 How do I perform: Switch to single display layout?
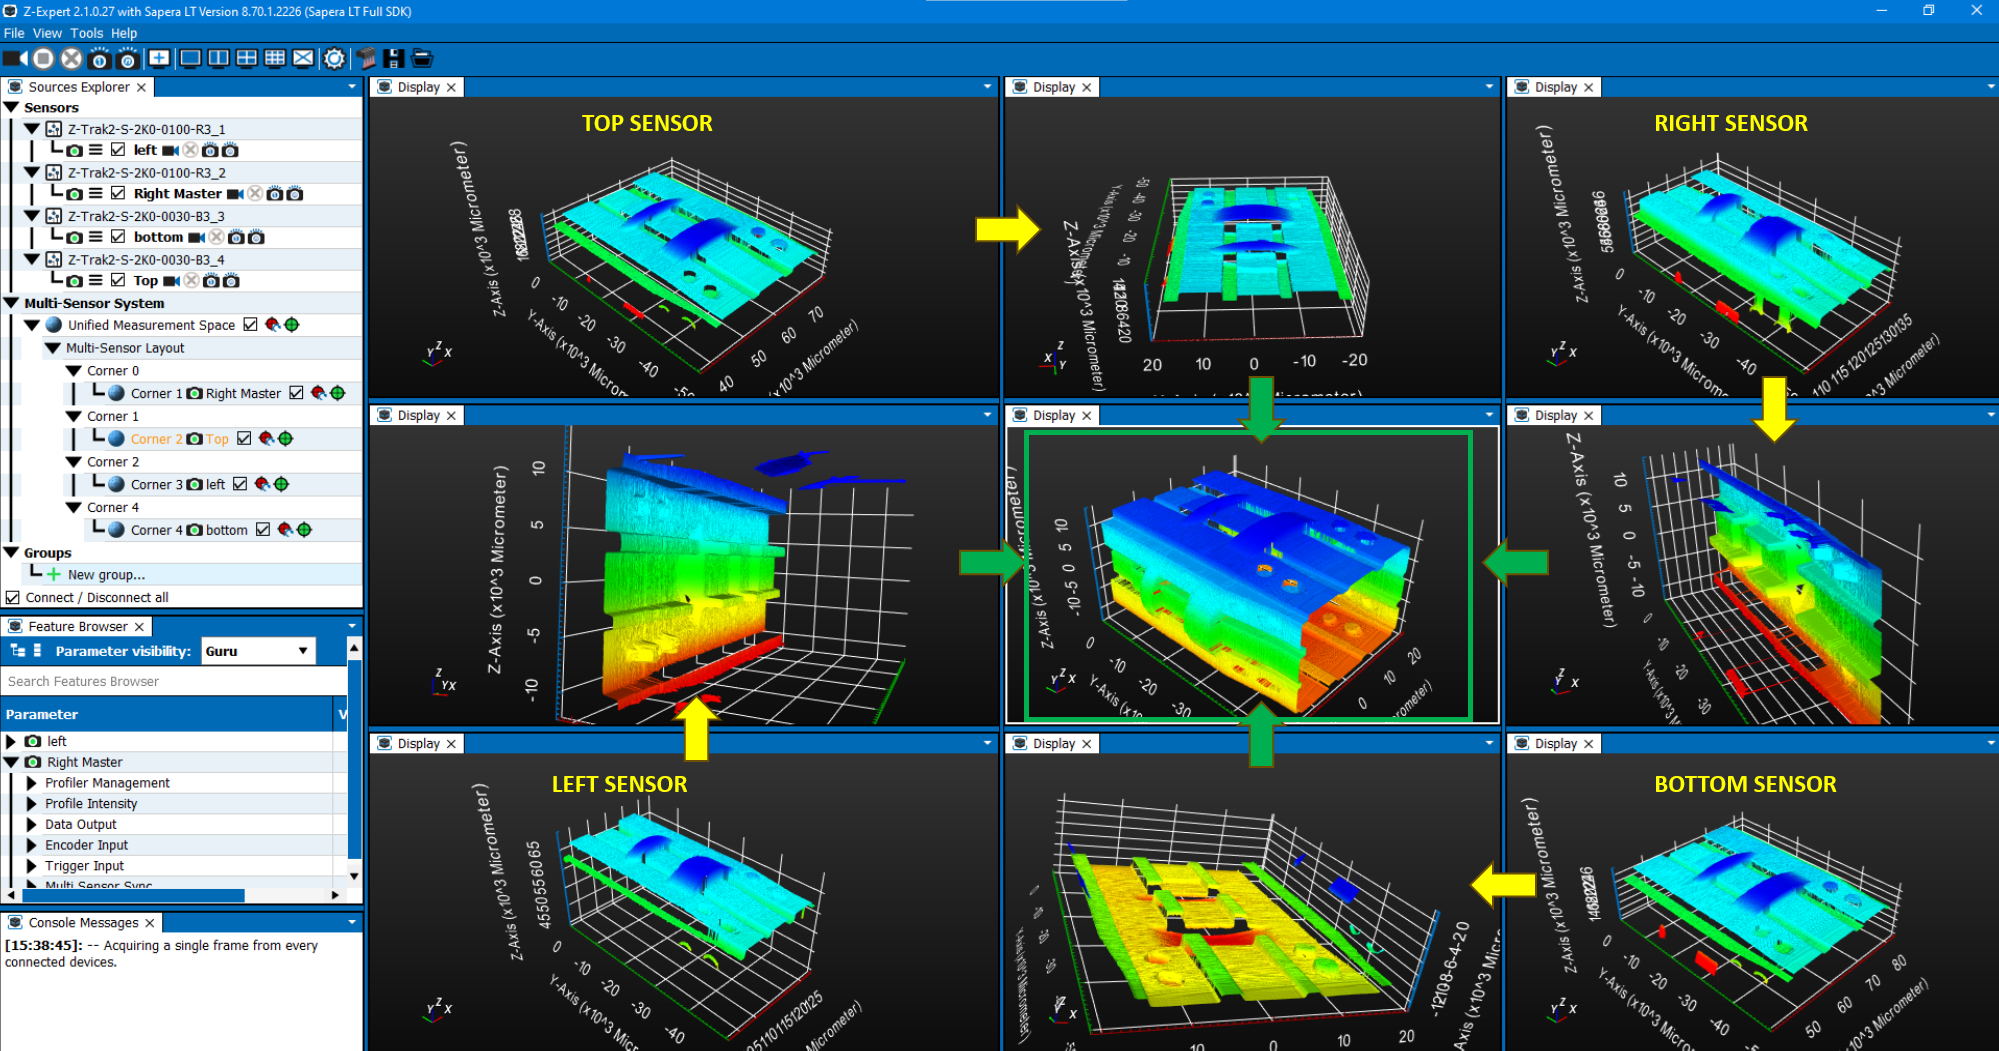pyautogui.click(x=190, y=58)
